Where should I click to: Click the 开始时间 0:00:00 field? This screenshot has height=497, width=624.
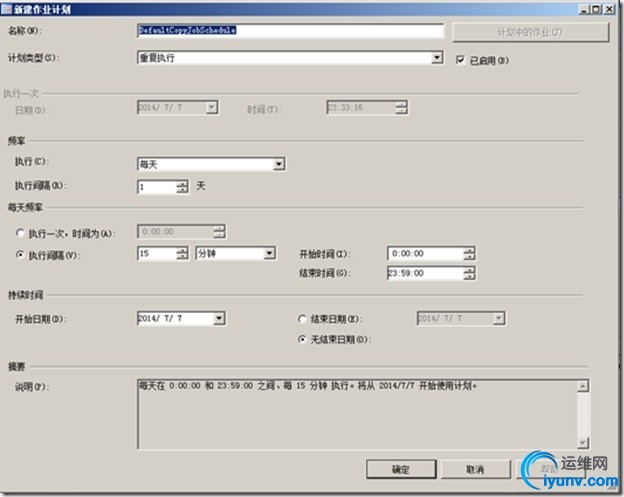pyautogui.click(x=425, y=253)
